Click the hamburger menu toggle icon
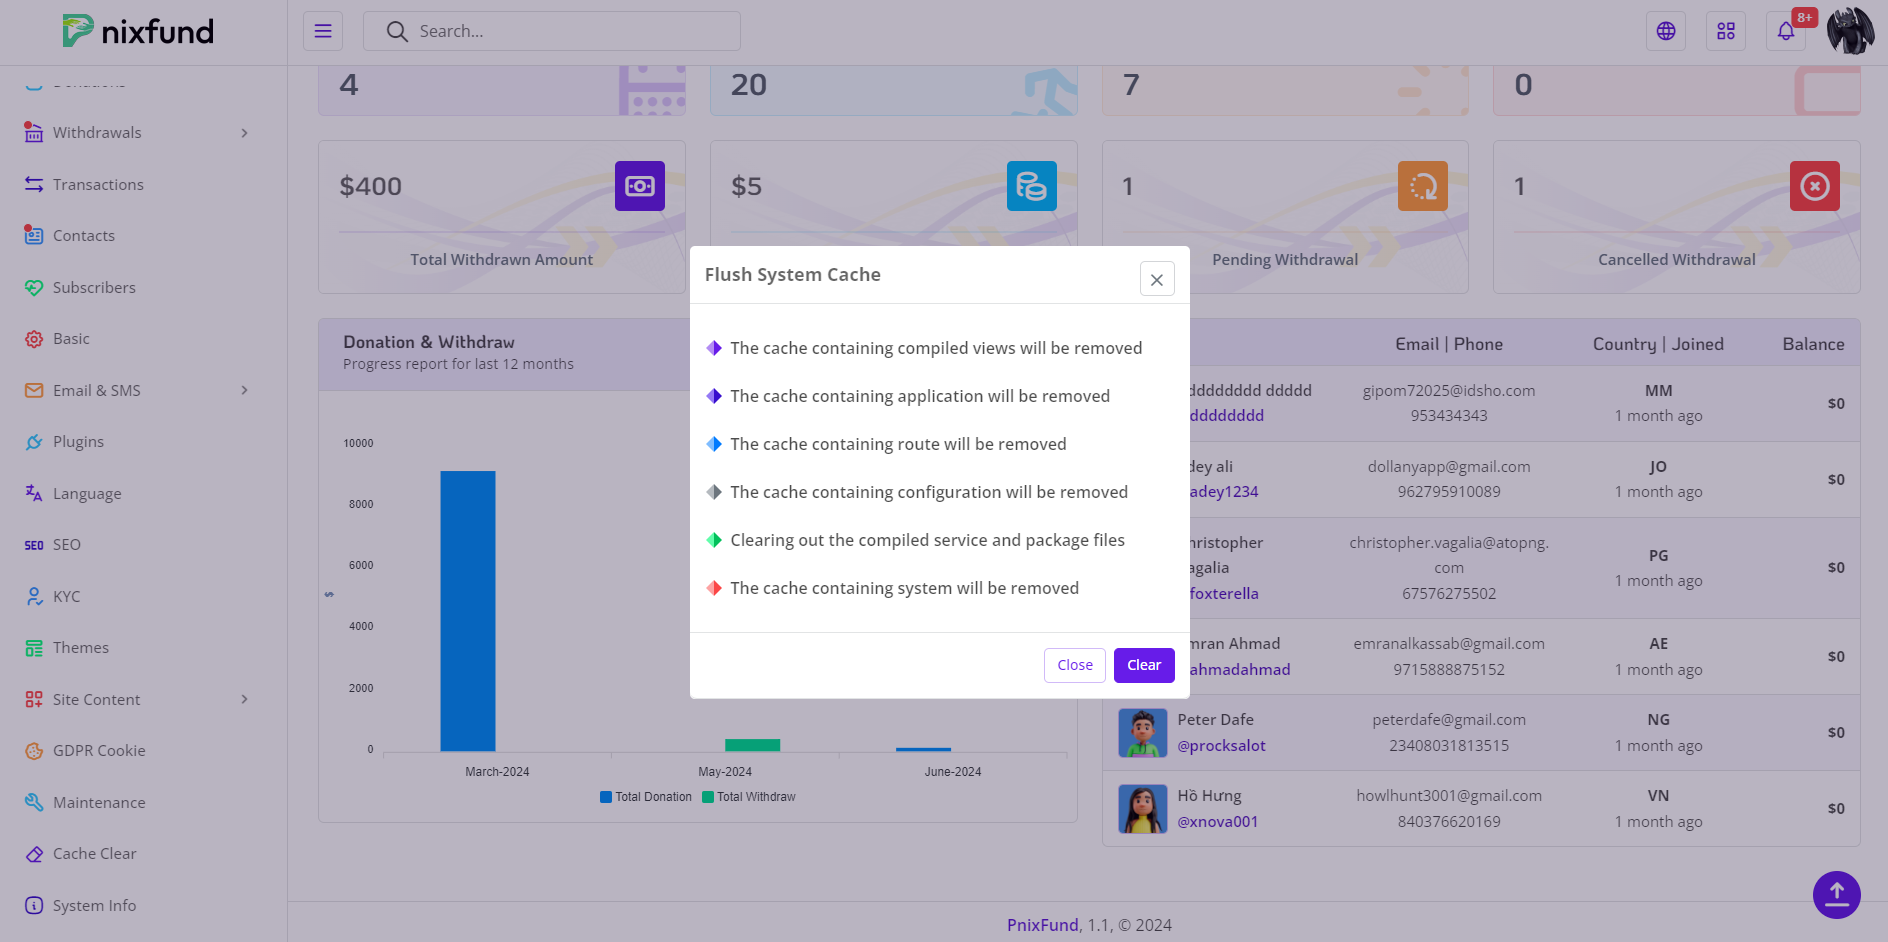Screen dimensions: 1888x942 click(322, 31)
